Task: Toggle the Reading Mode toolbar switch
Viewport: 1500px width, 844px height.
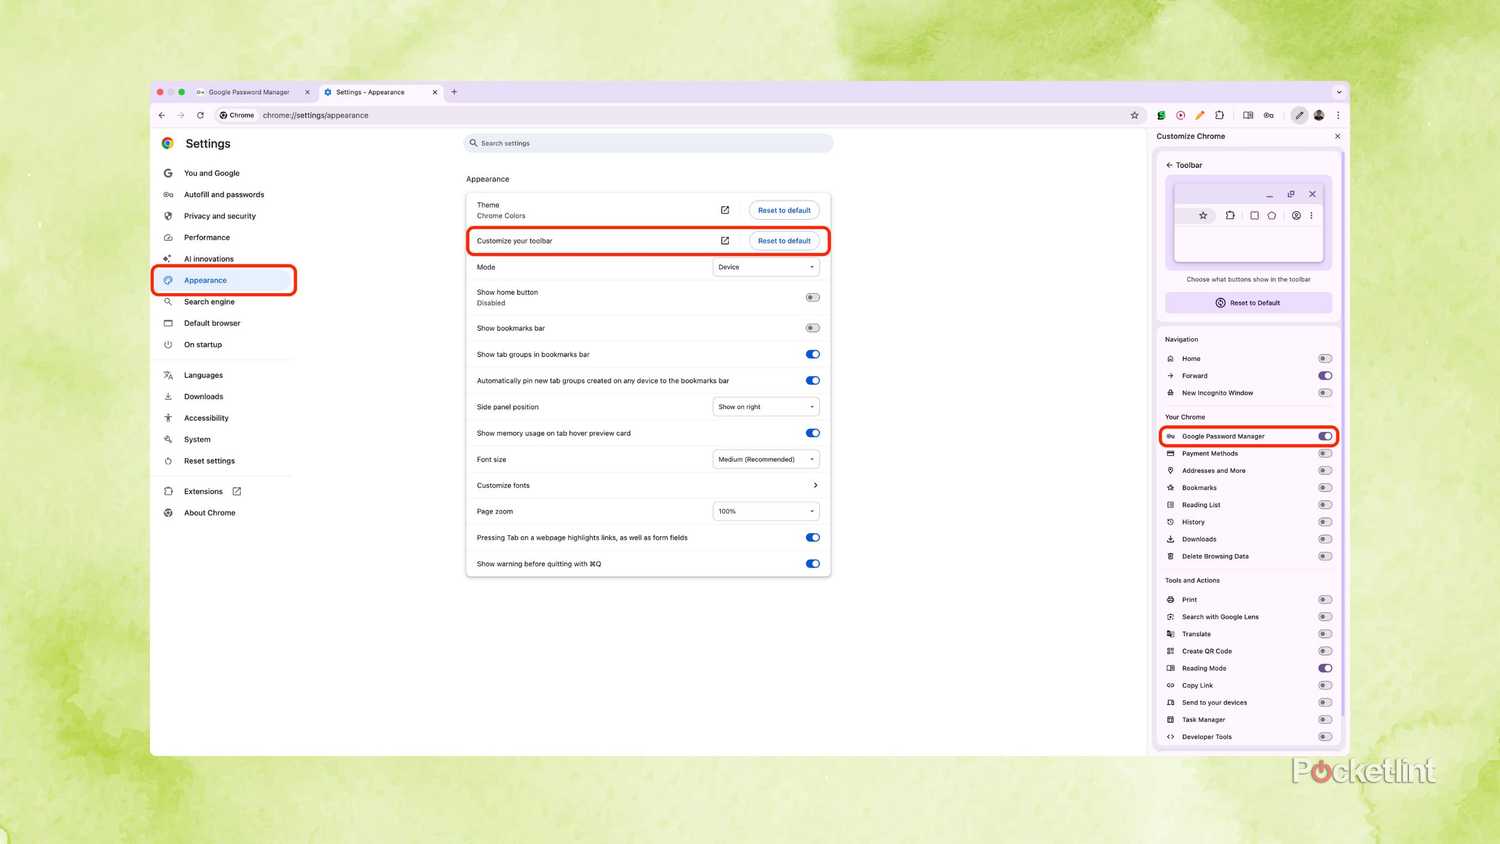Action: pos(1325,668)
